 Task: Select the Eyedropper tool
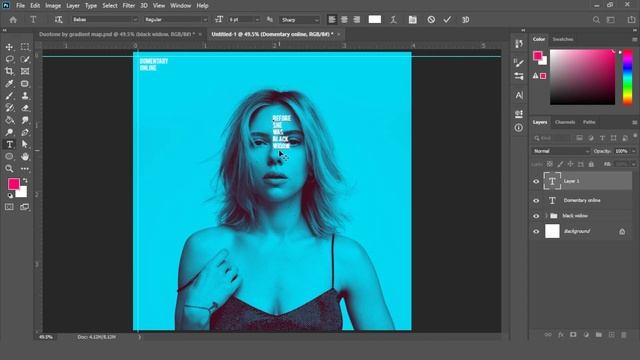click(x=9, y=84)
